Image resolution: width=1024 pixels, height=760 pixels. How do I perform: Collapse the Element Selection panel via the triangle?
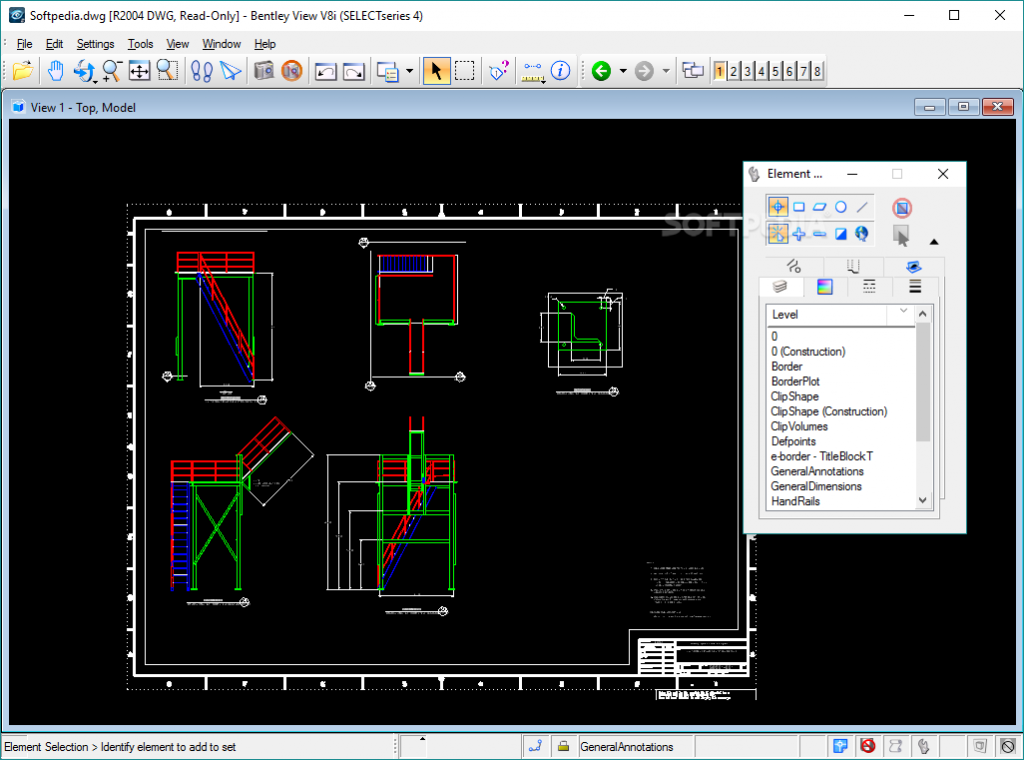pyautogui.click(x=934, y=242)
